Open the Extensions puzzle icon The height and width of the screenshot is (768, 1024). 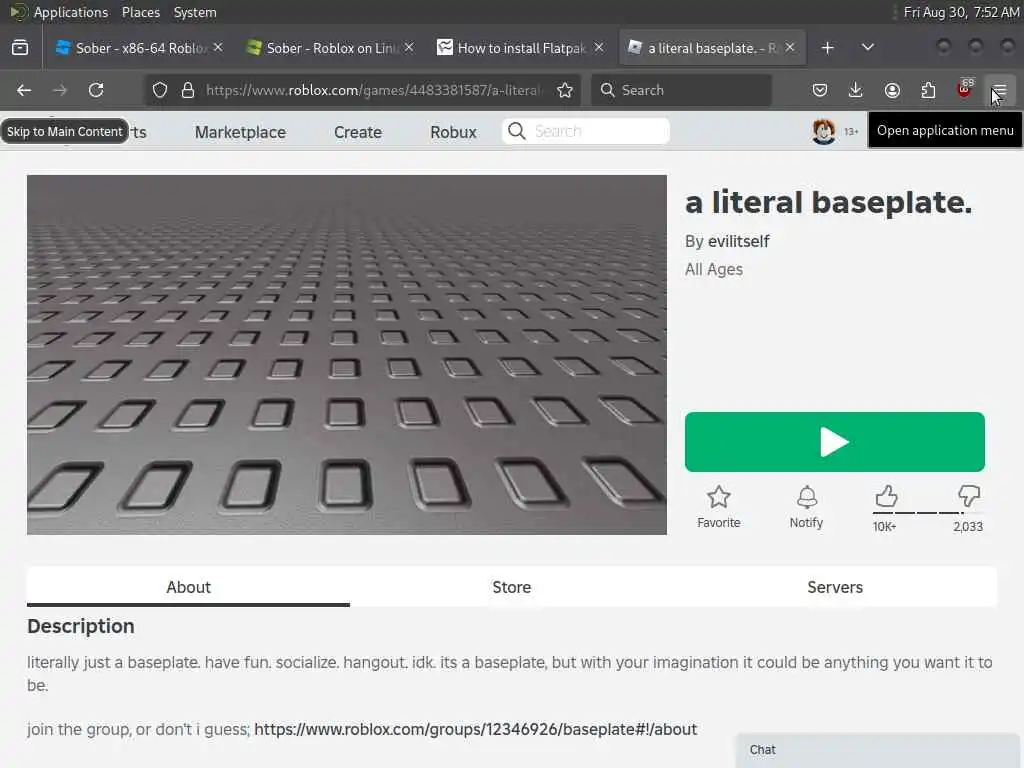pyautogui.click(x=928, y=90)
